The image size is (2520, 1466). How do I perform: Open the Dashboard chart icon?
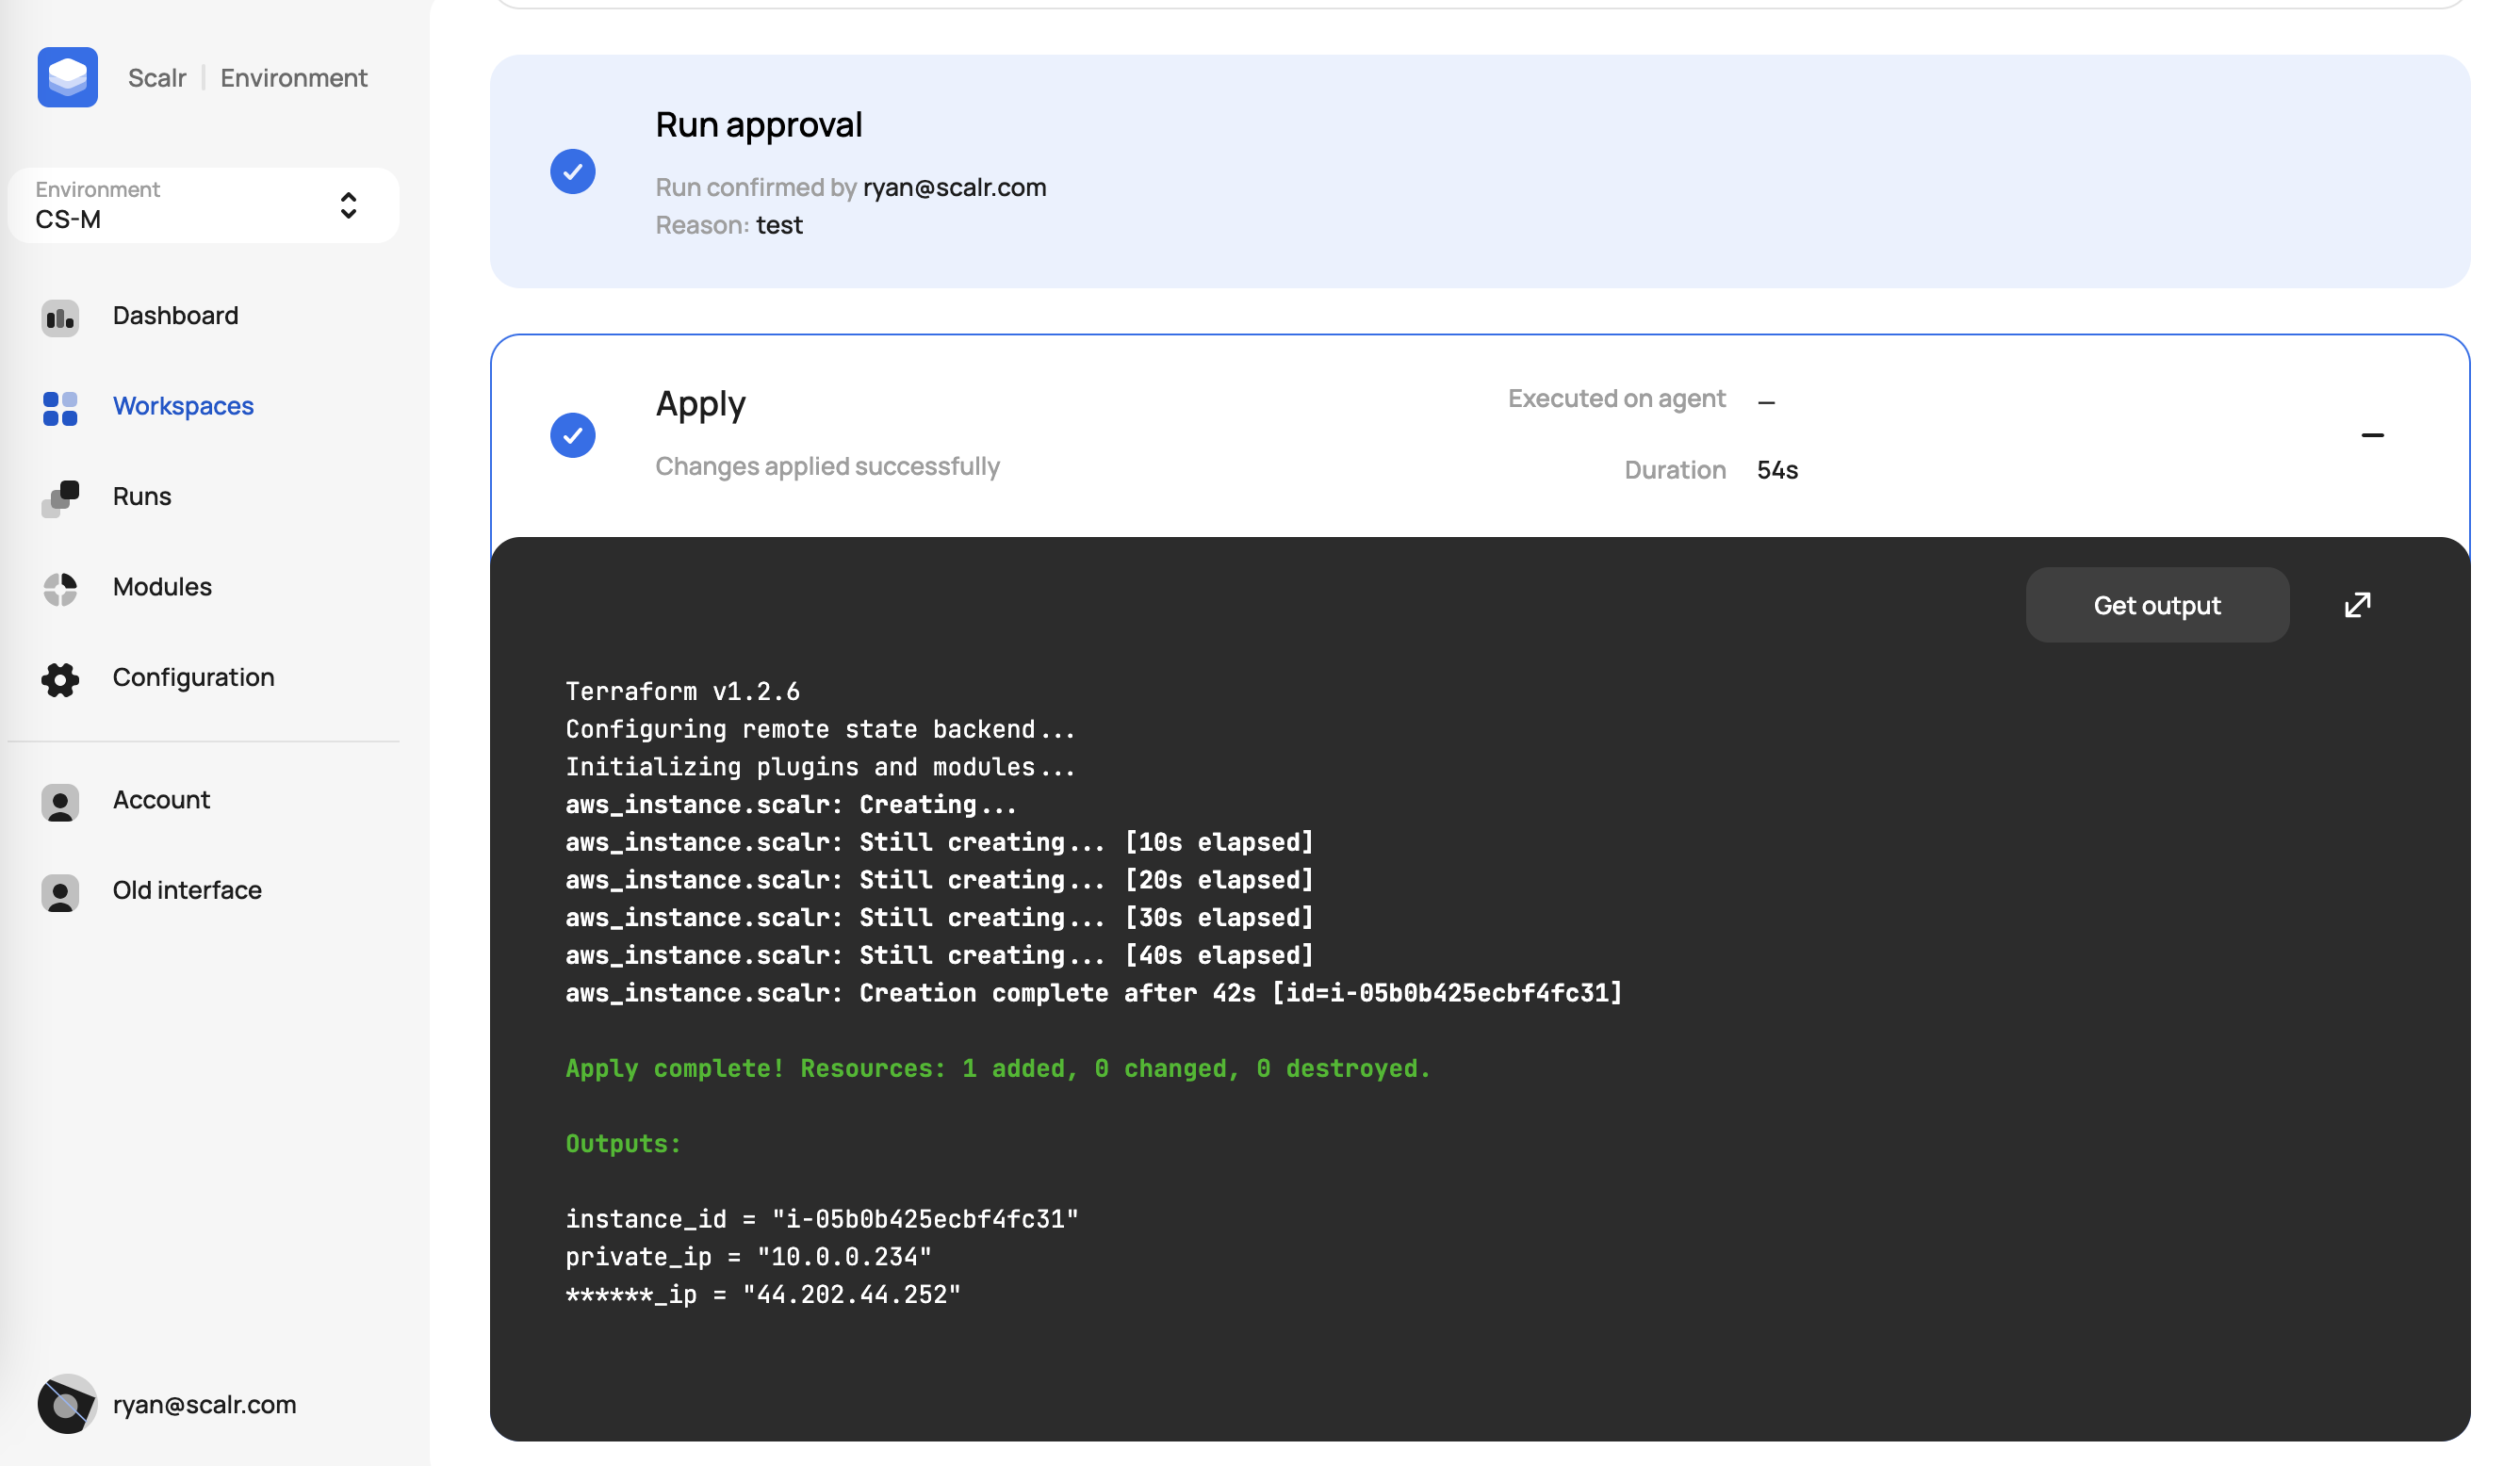[x=60, y=318]
